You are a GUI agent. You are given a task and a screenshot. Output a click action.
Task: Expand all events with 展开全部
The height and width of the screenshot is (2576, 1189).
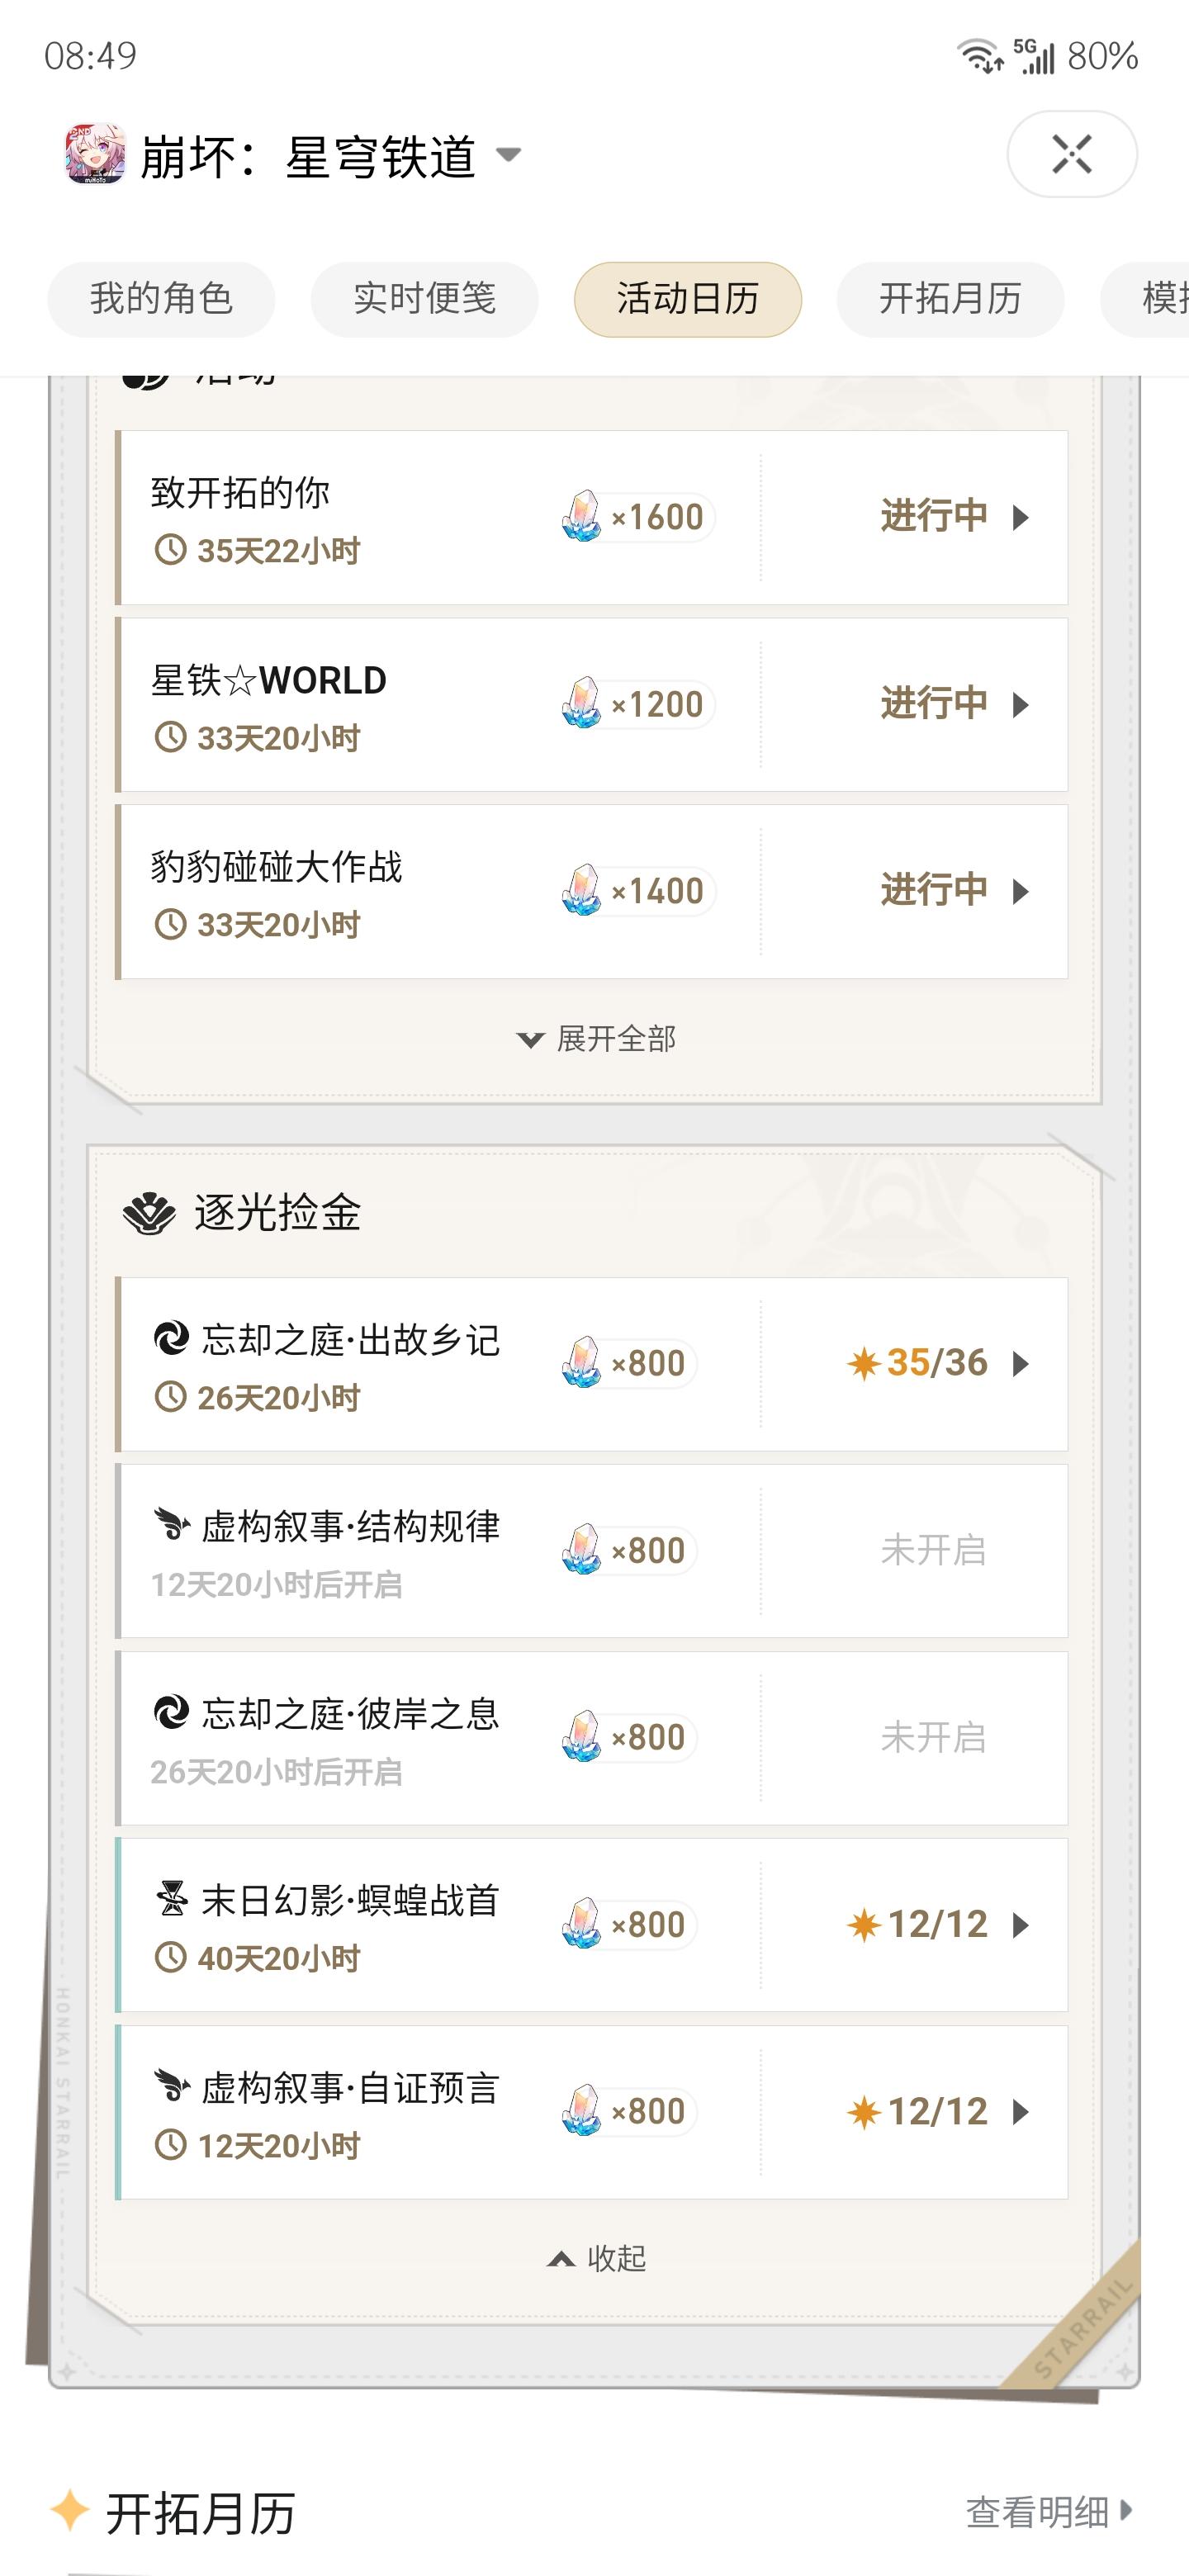[x=596, y=1039]
